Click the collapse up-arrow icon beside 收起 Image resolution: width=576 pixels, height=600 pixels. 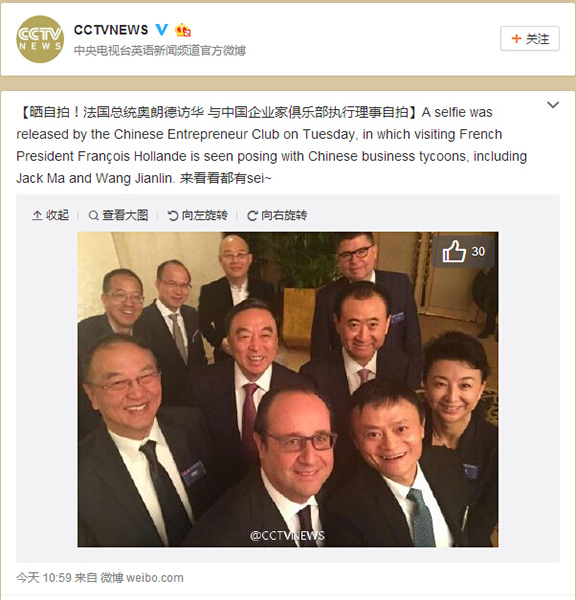pos(37,215)
